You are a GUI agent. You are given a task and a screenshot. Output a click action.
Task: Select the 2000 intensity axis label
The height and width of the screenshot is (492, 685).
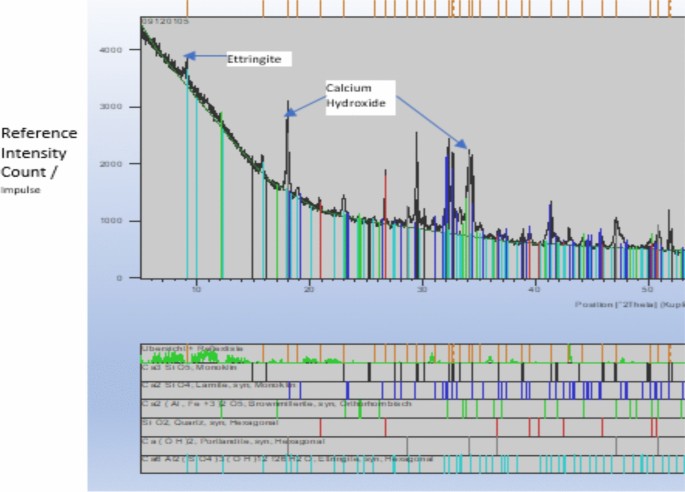pos(111,164)
